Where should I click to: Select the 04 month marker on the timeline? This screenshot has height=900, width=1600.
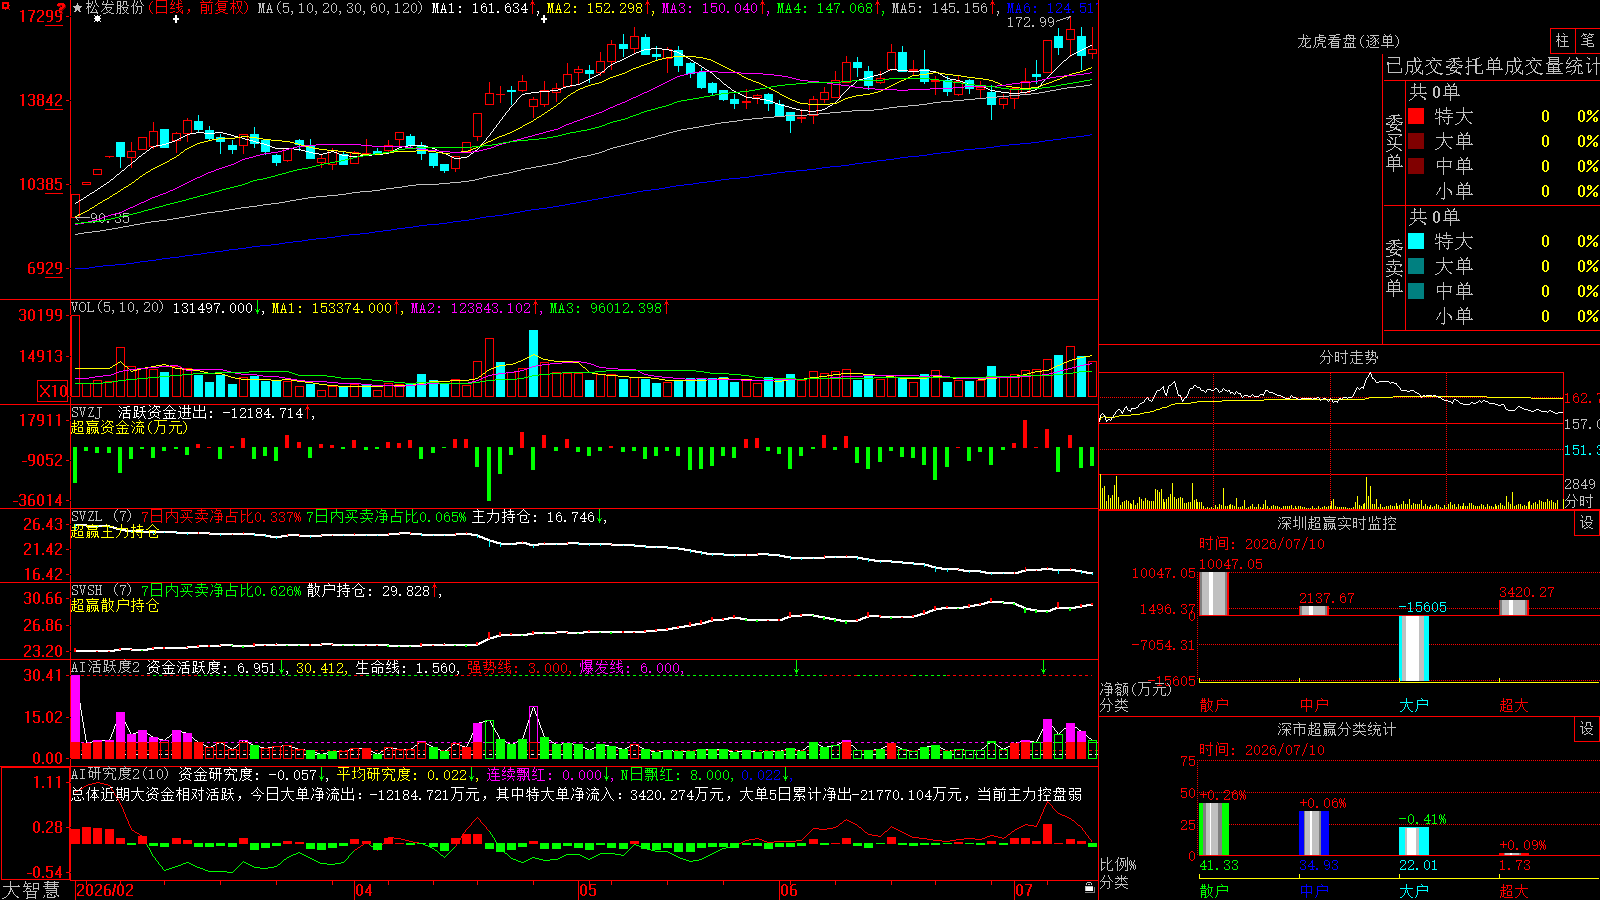click(364, 890)
